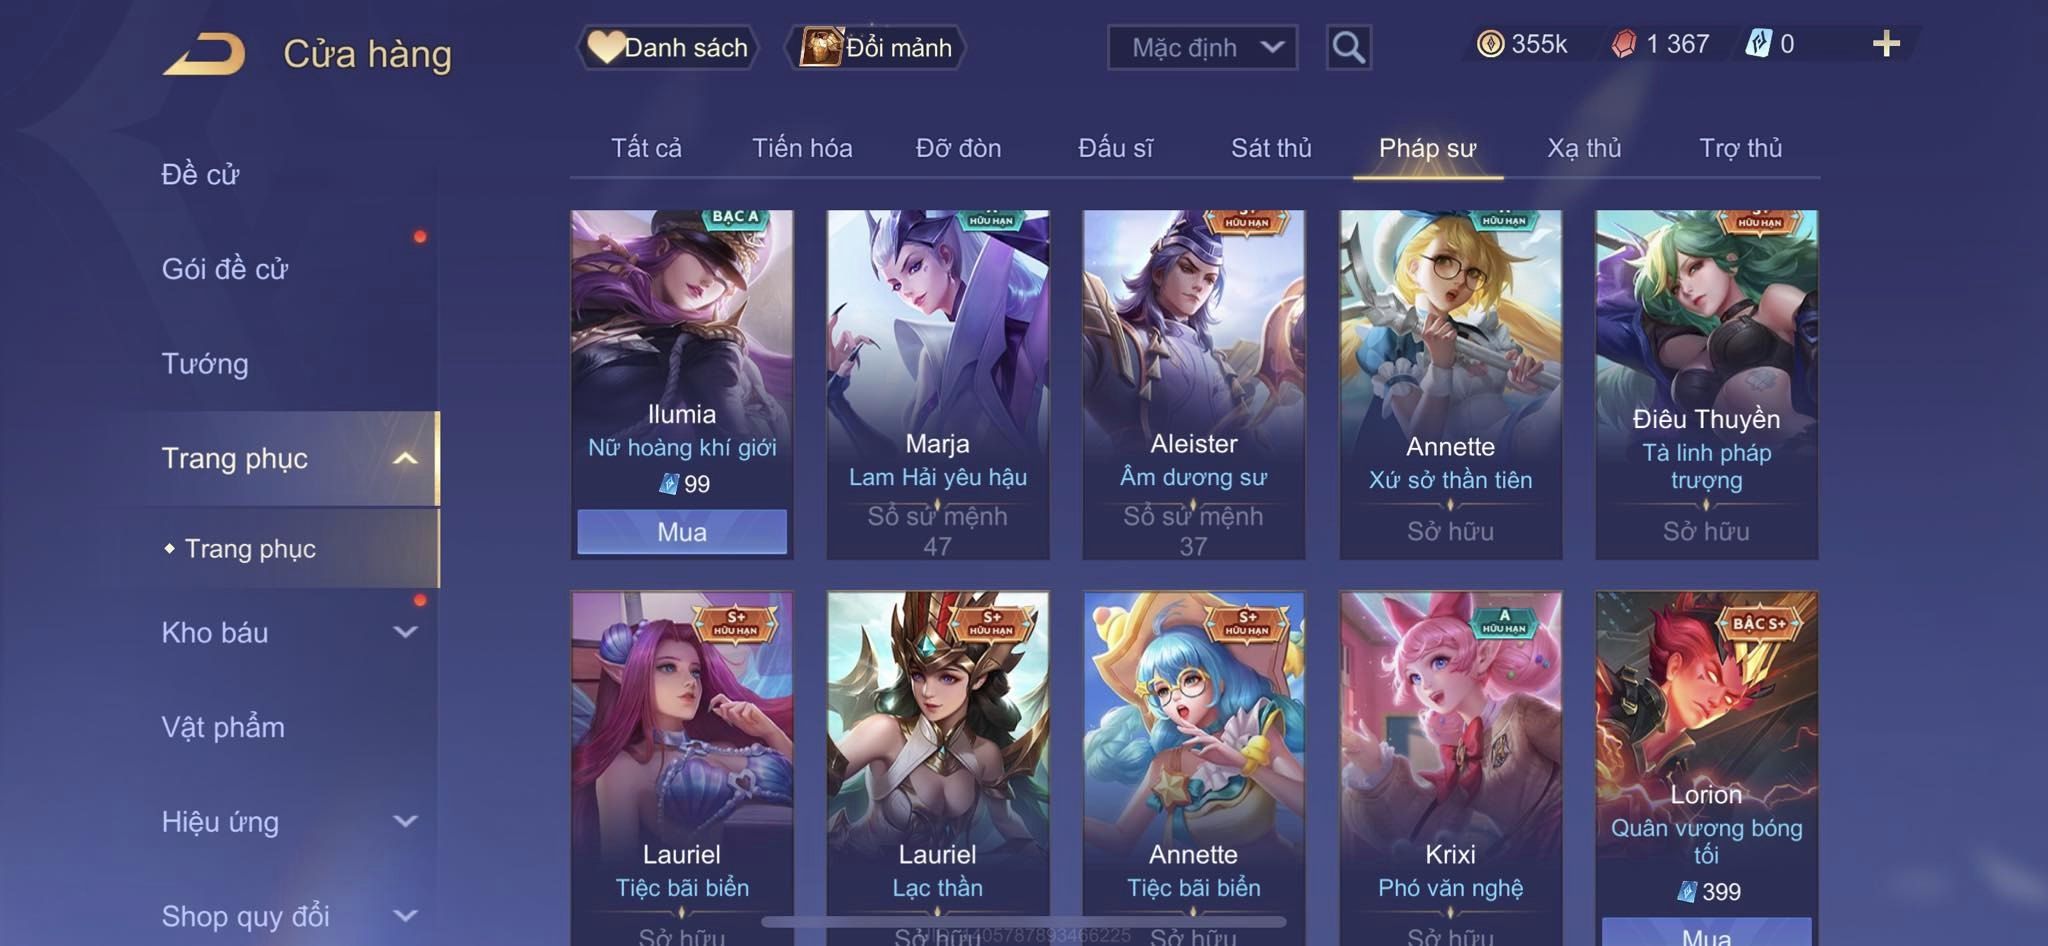Expand the Kho báu sidebar section
This screenshot has width=2048, height=946.
pyautogui.click(x=405, y=632)
